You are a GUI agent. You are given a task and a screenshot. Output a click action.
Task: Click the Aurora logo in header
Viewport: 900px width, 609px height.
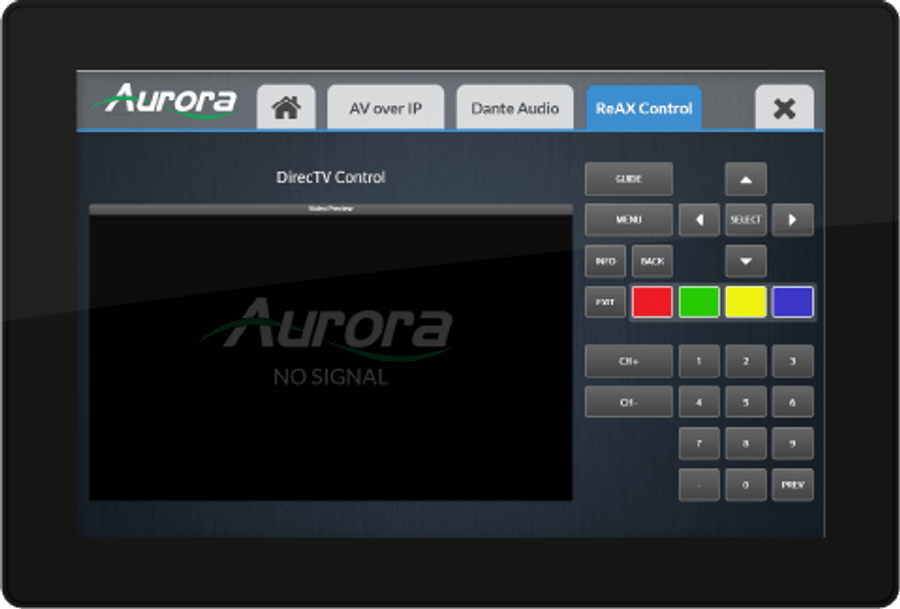164,100
